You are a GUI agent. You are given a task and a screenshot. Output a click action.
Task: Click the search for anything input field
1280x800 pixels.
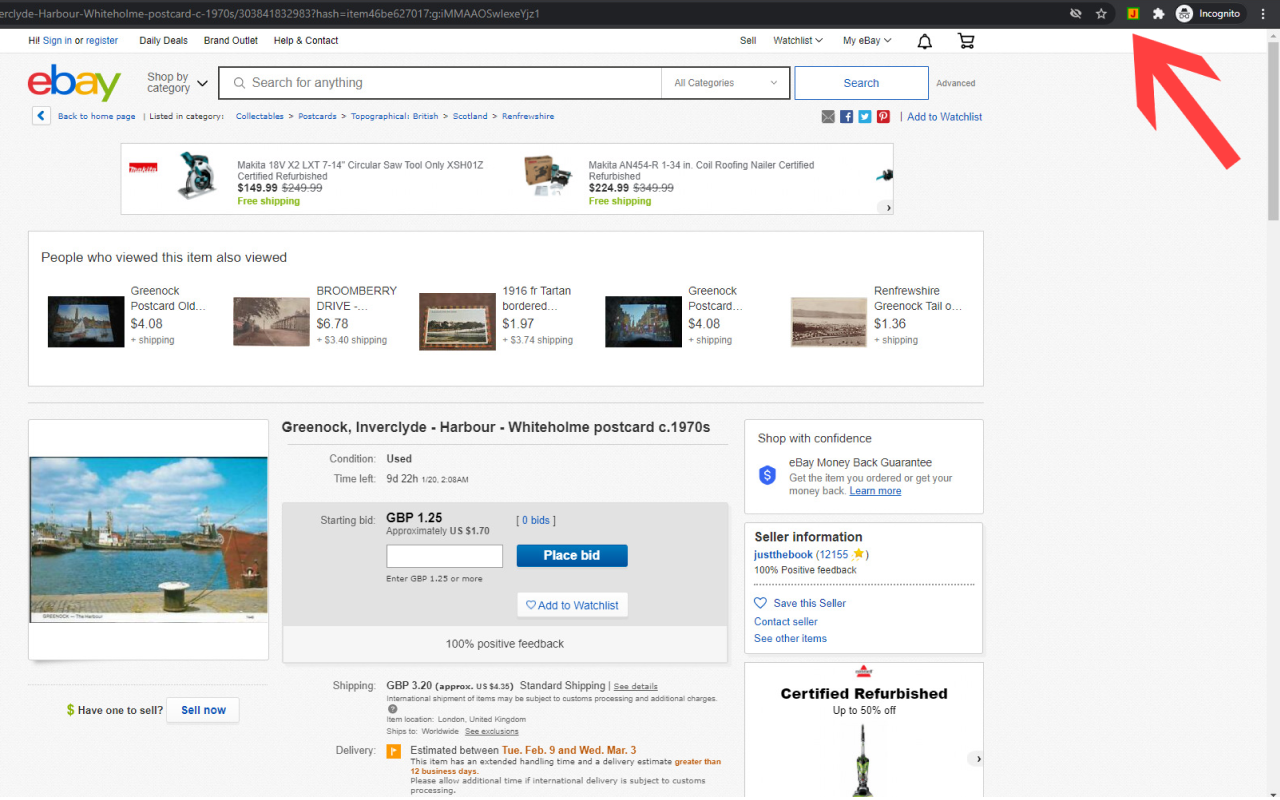coord(440,83)
